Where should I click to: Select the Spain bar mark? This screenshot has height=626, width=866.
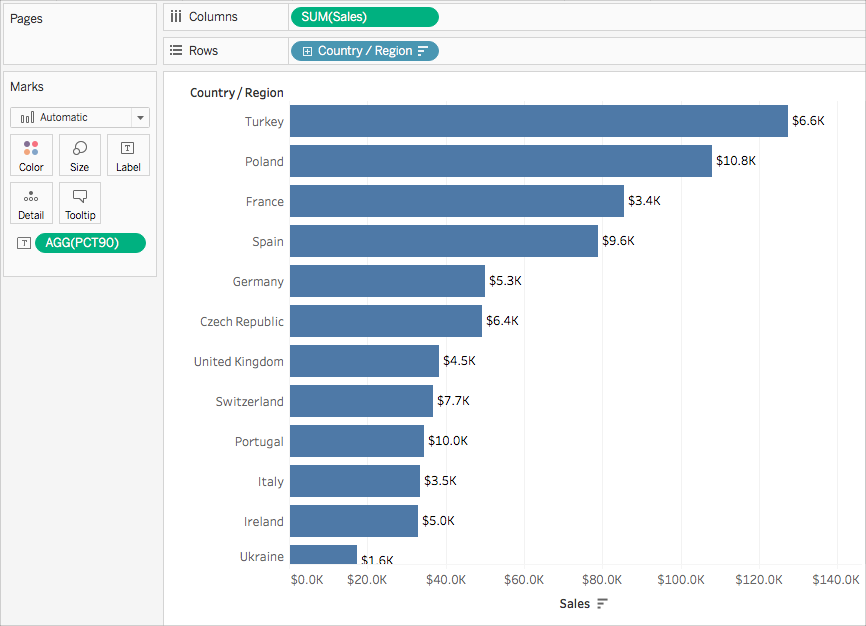443,241
